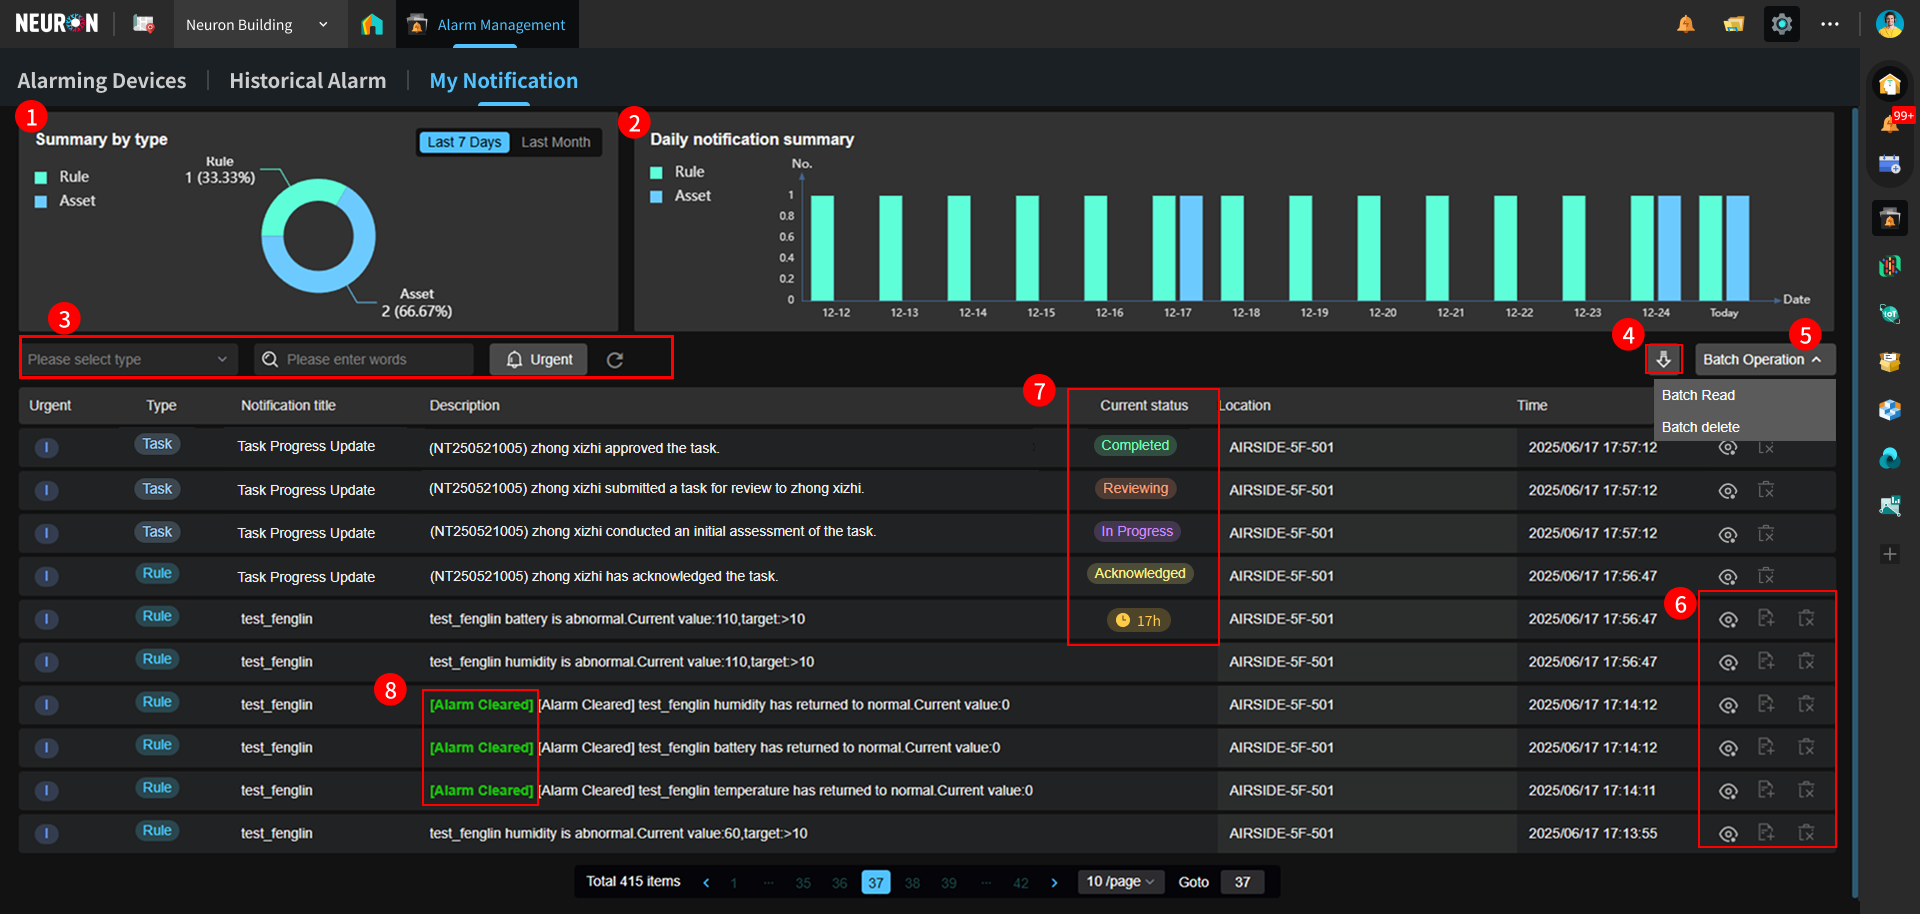Choose Batch delete from the menu

(1700, 427)
